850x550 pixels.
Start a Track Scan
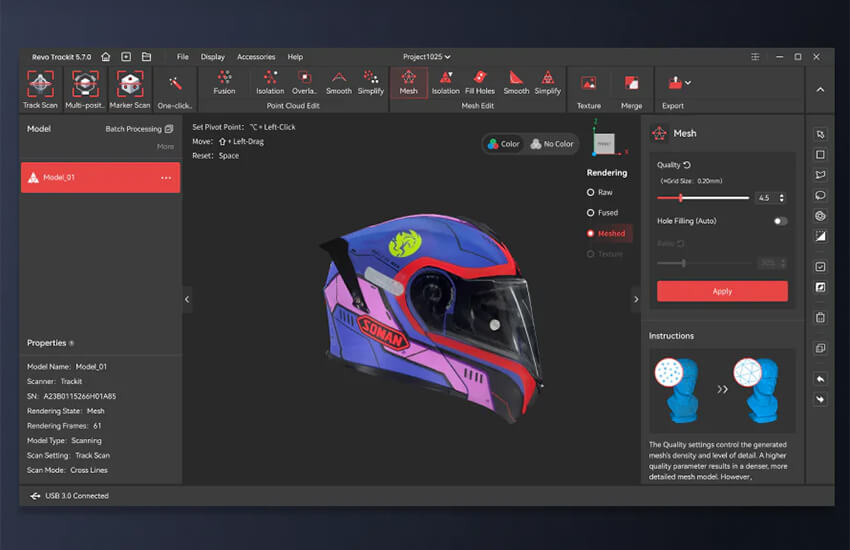[40, 89]
